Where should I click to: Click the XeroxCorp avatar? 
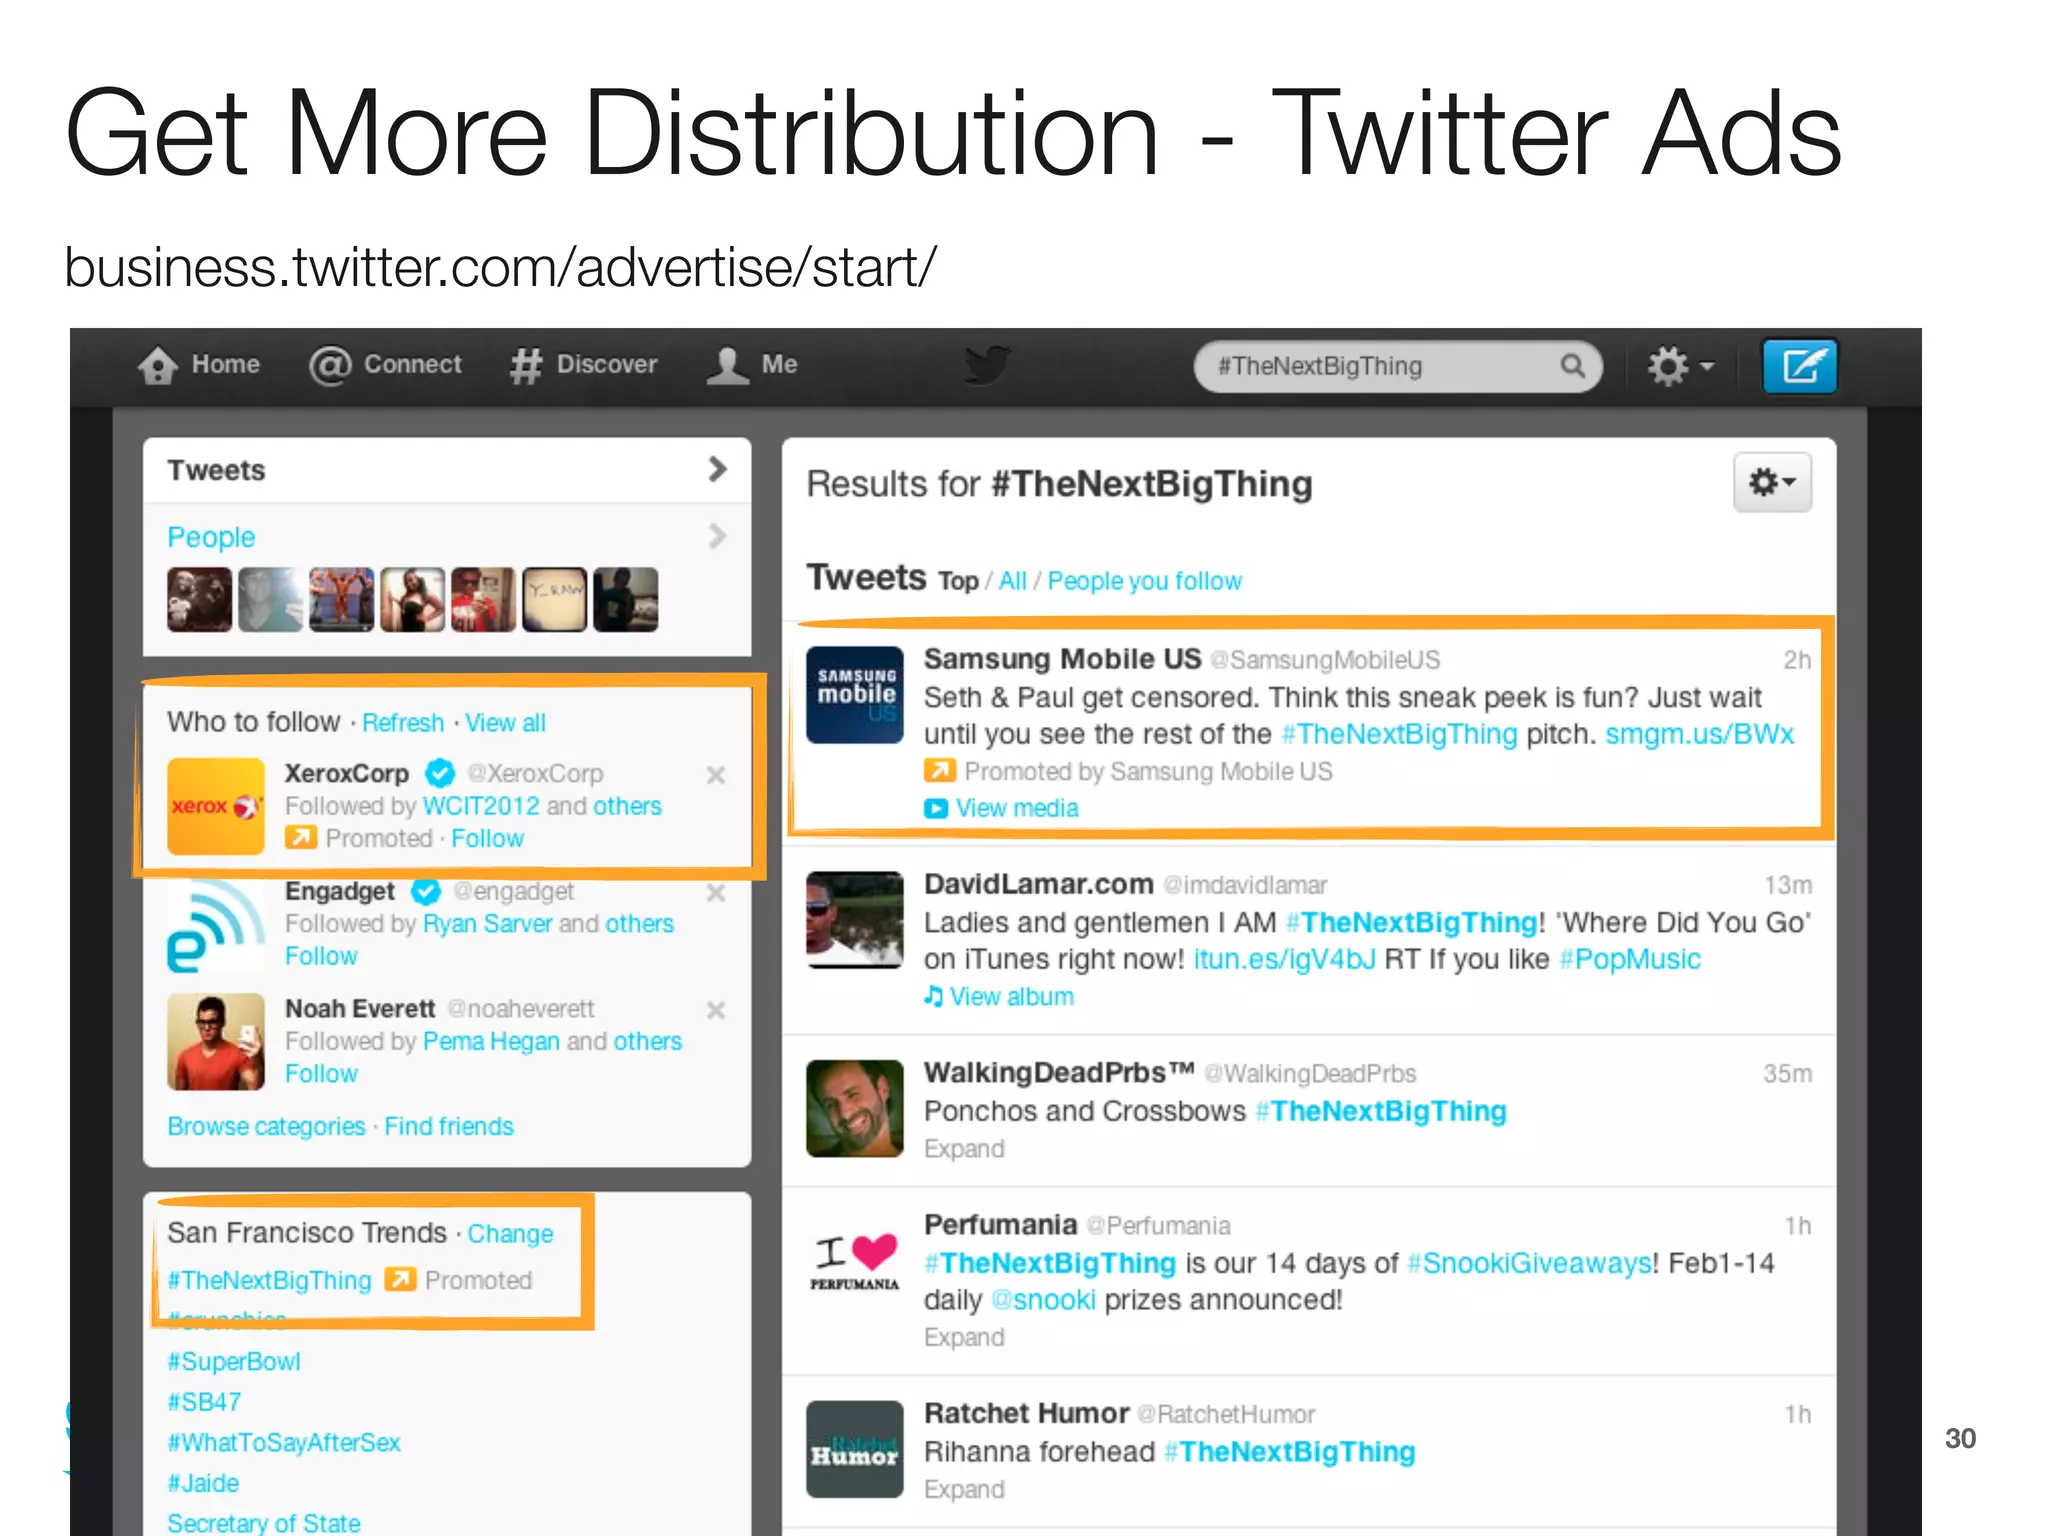[x=216, y=806]
